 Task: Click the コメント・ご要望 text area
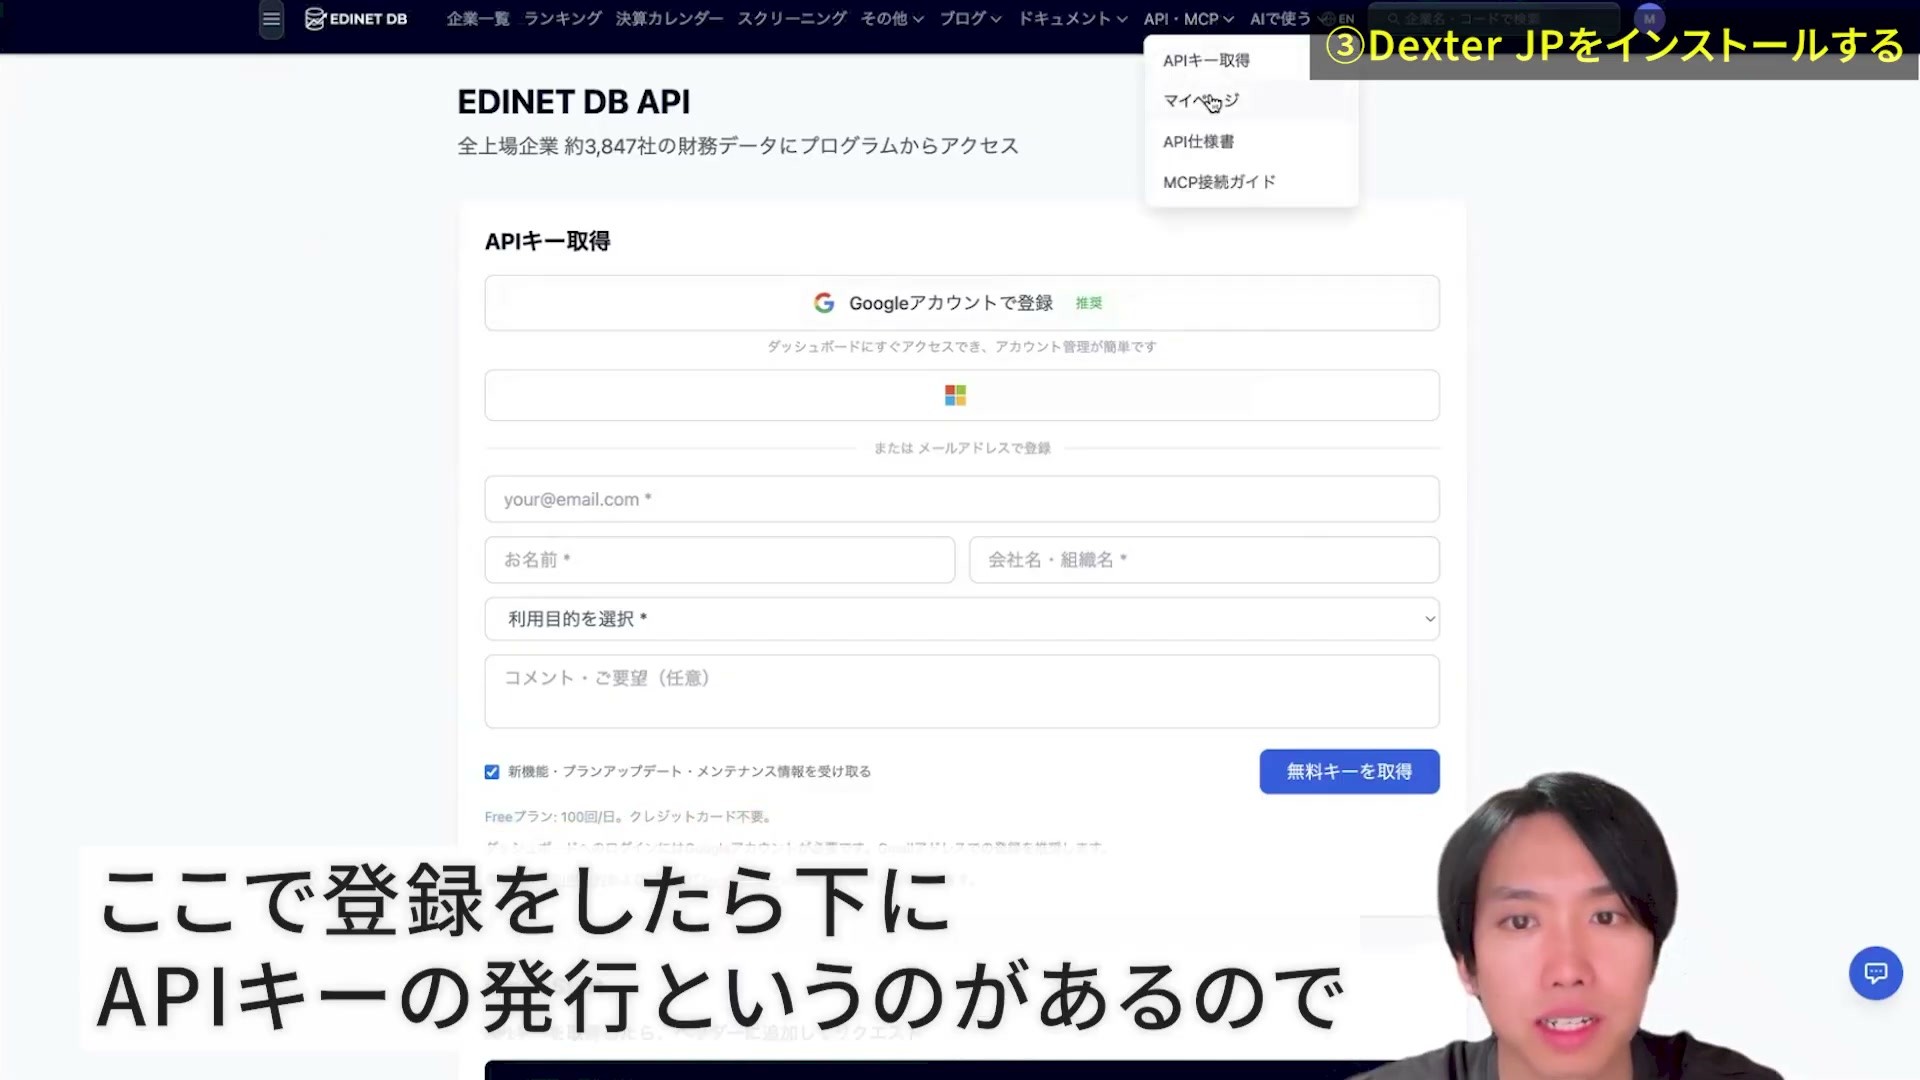962,691
